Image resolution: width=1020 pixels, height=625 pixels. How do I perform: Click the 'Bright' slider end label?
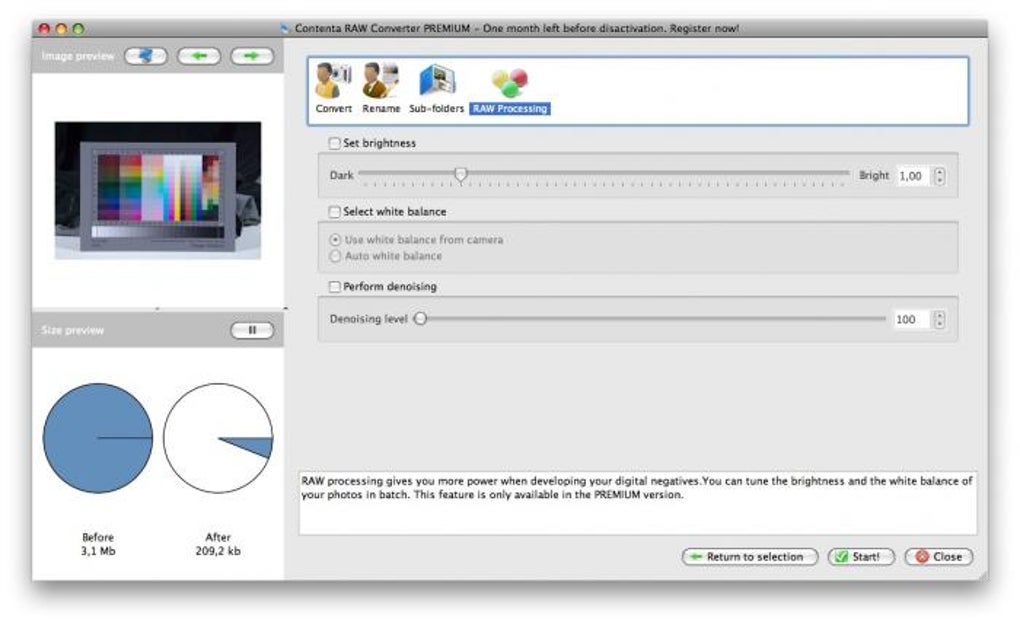click(x=874, y=176)
